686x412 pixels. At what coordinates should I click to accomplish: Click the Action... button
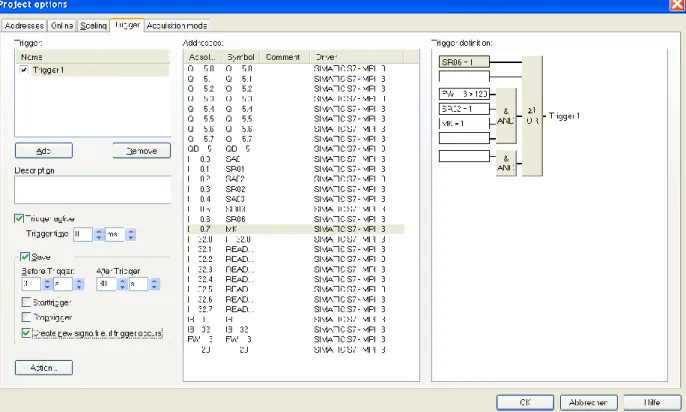[x=44, y=368]
